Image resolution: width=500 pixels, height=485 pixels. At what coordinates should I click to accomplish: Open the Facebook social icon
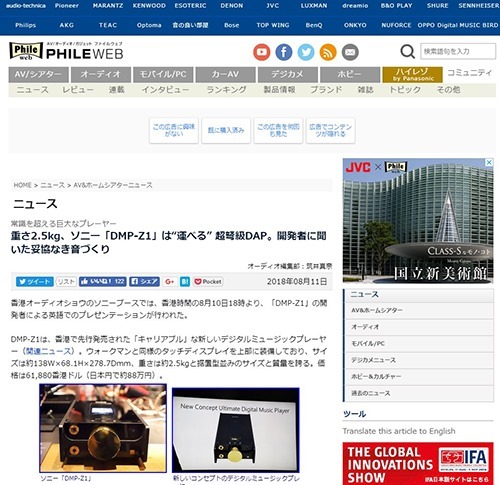pyautogui.click(x=284, y=52)
